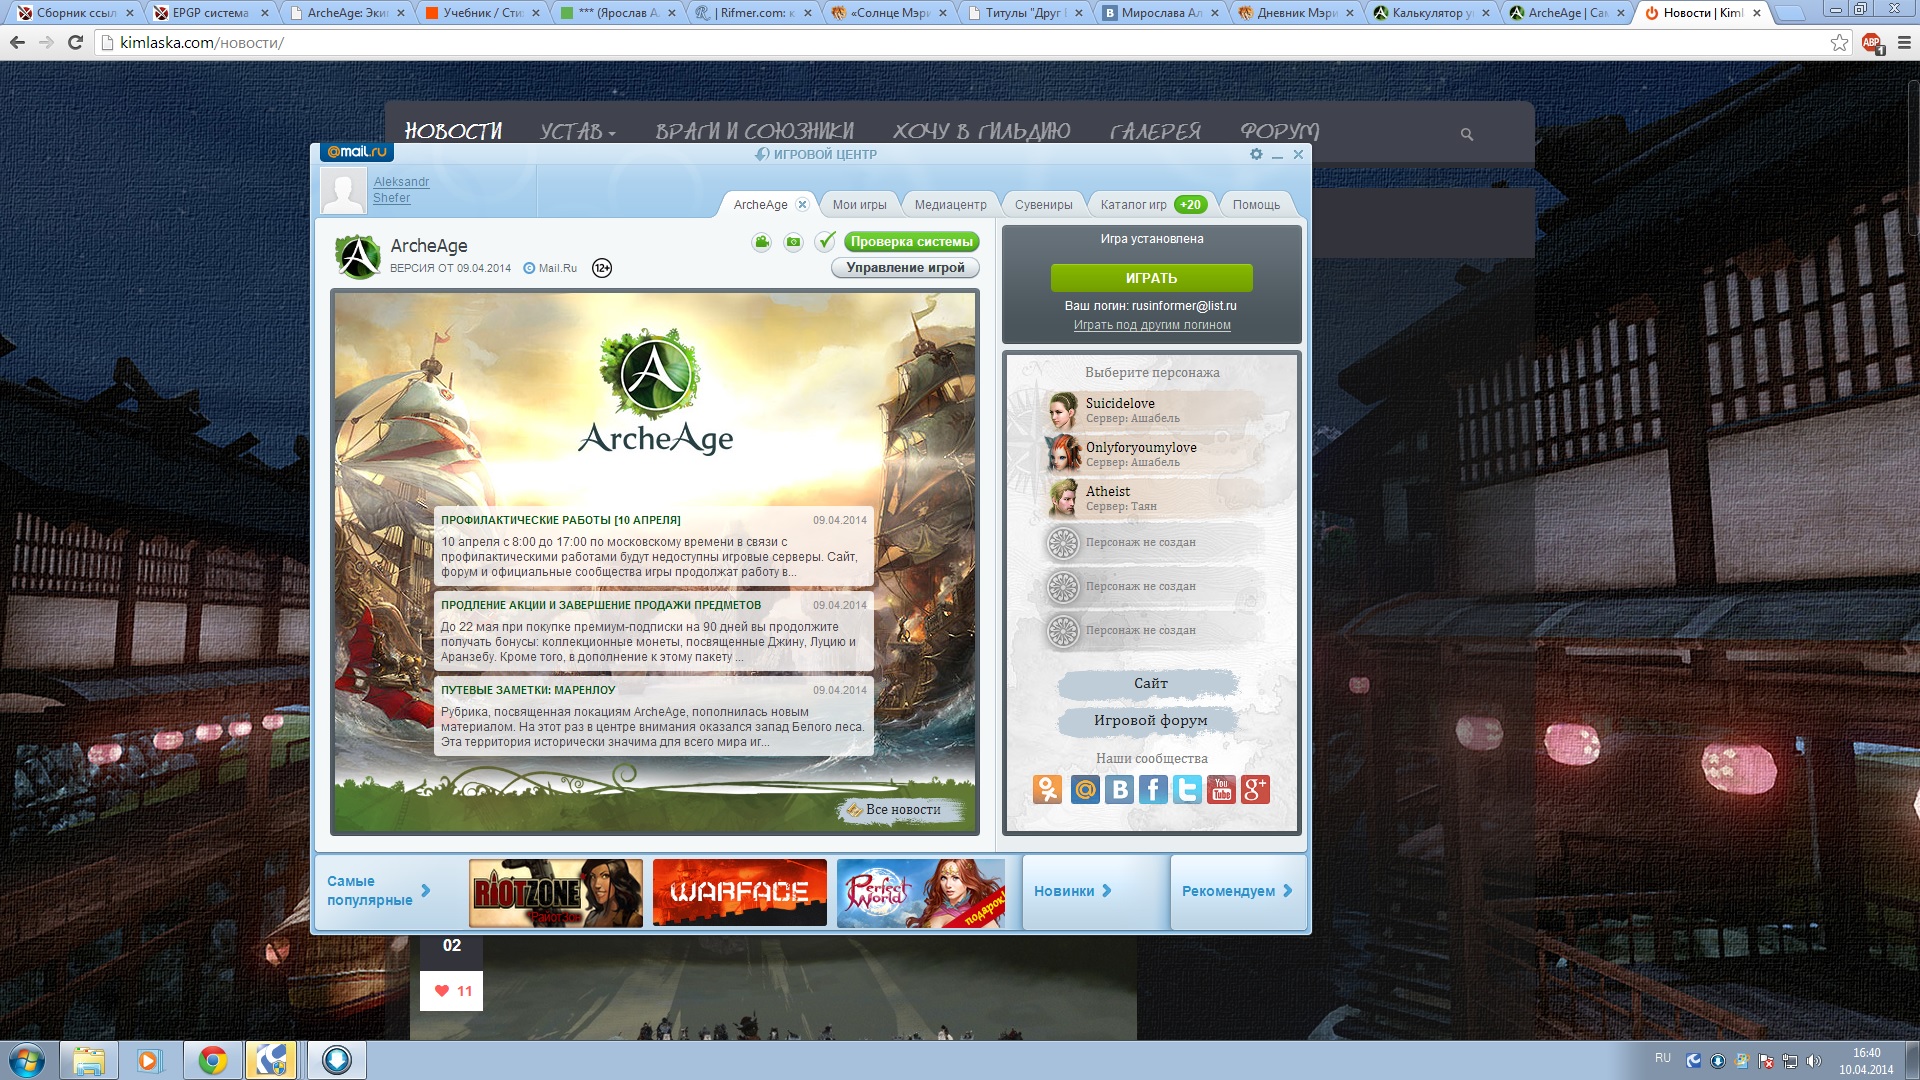
Task: Open news Профилактические работы 10 апреля
Action: [x=654, y=546]
